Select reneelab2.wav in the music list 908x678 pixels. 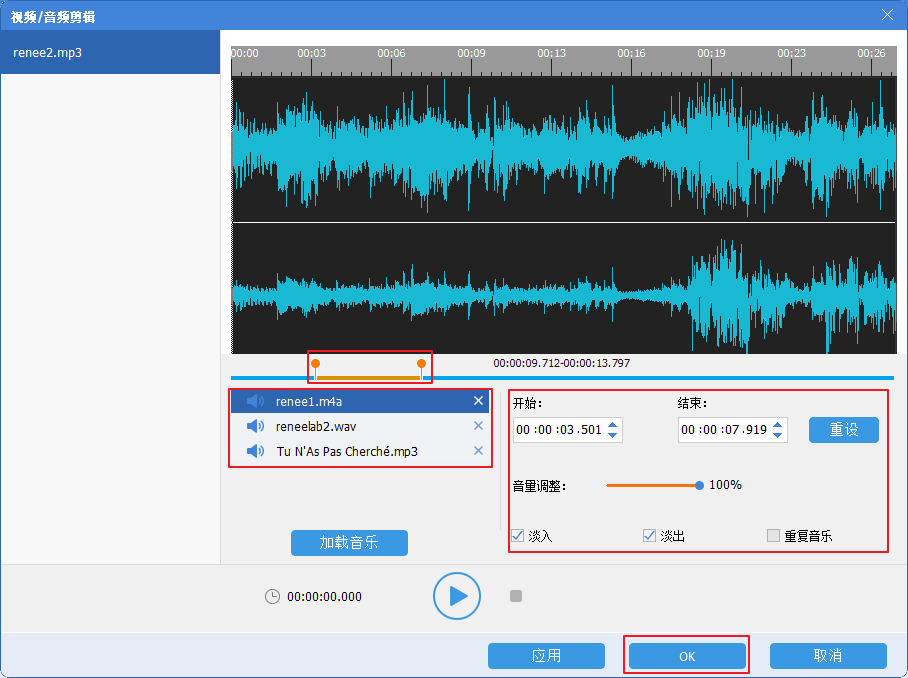[316, 427]
